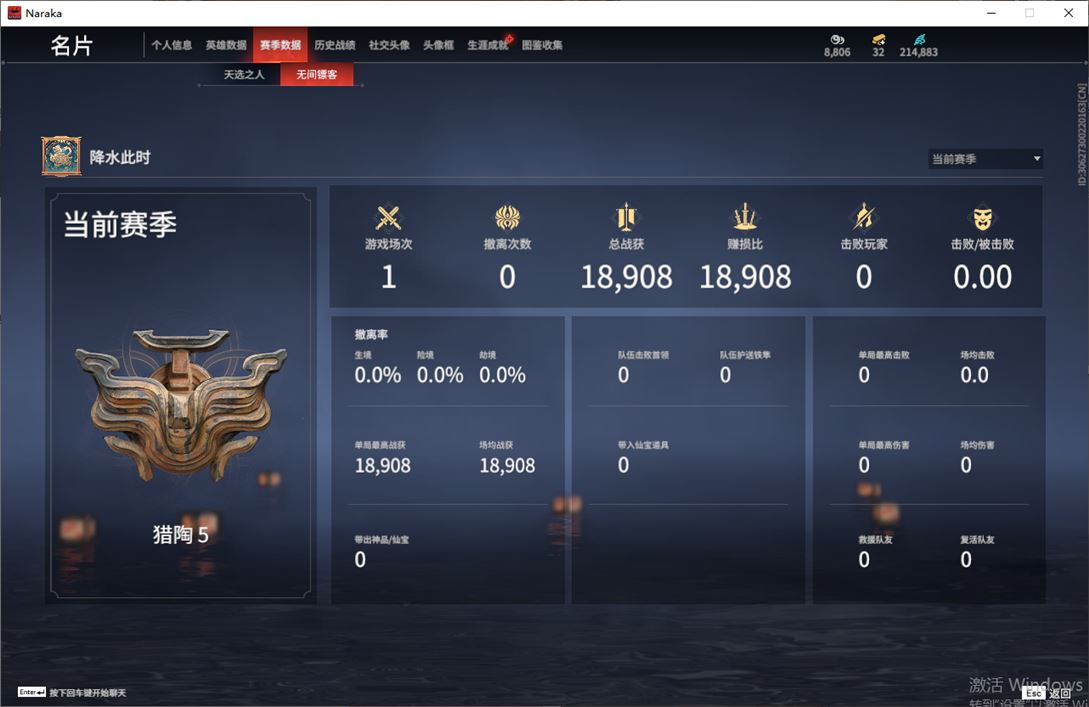Switch to the 个人信息 tab

pos(172,45)
